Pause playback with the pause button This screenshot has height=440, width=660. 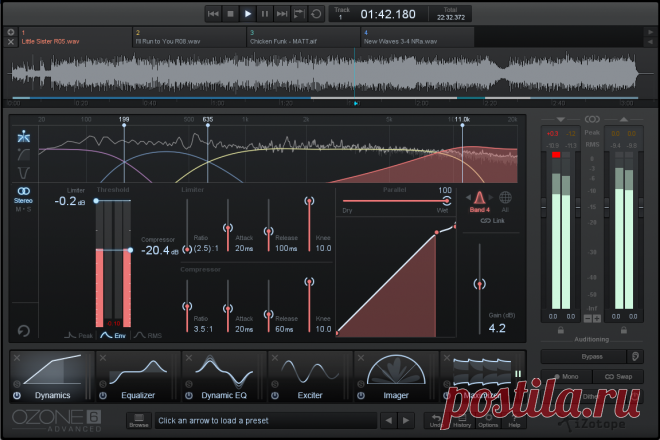tap(265, 14)
